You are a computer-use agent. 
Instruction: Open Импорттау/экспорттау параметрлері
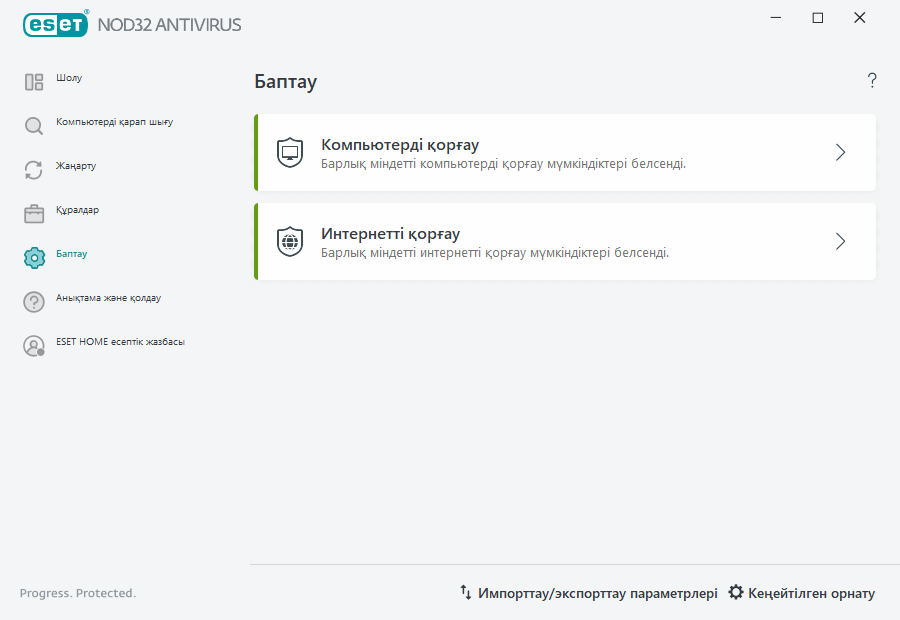click(x=598, y=592)
